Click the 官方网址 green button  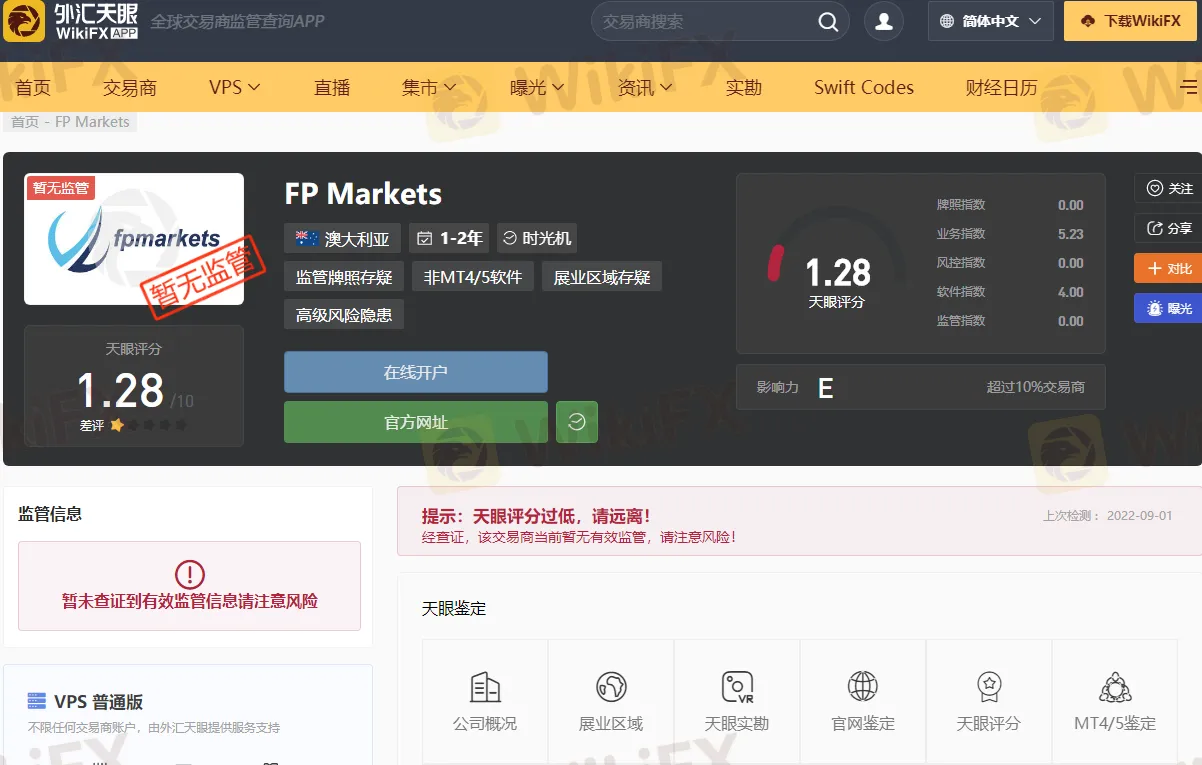(416, 422)
